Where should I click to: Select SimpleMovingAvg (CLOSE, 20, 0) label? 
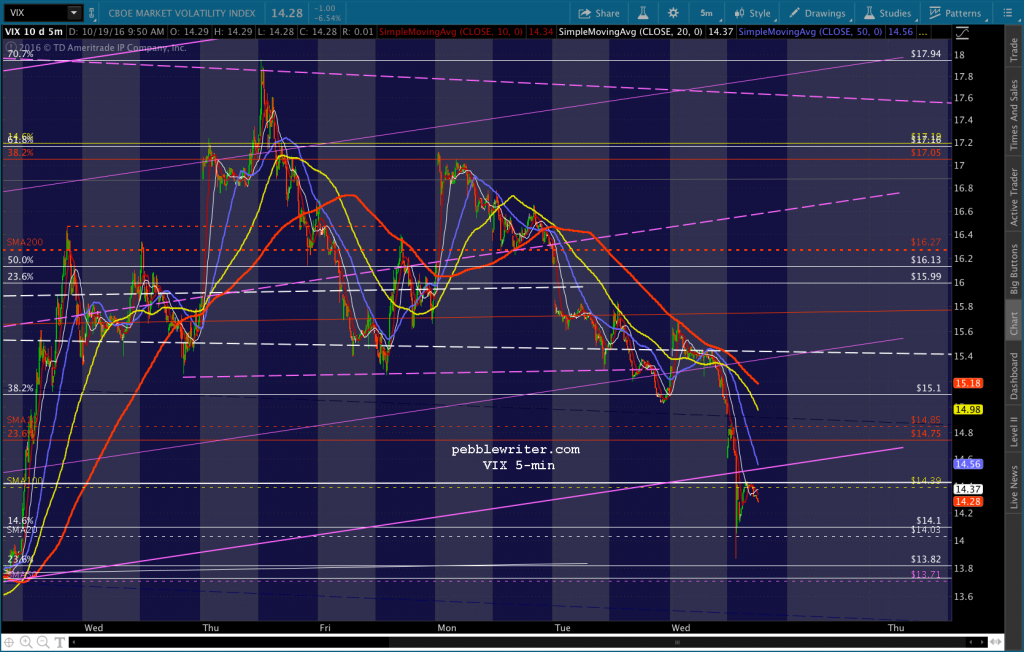coord(631,31)
